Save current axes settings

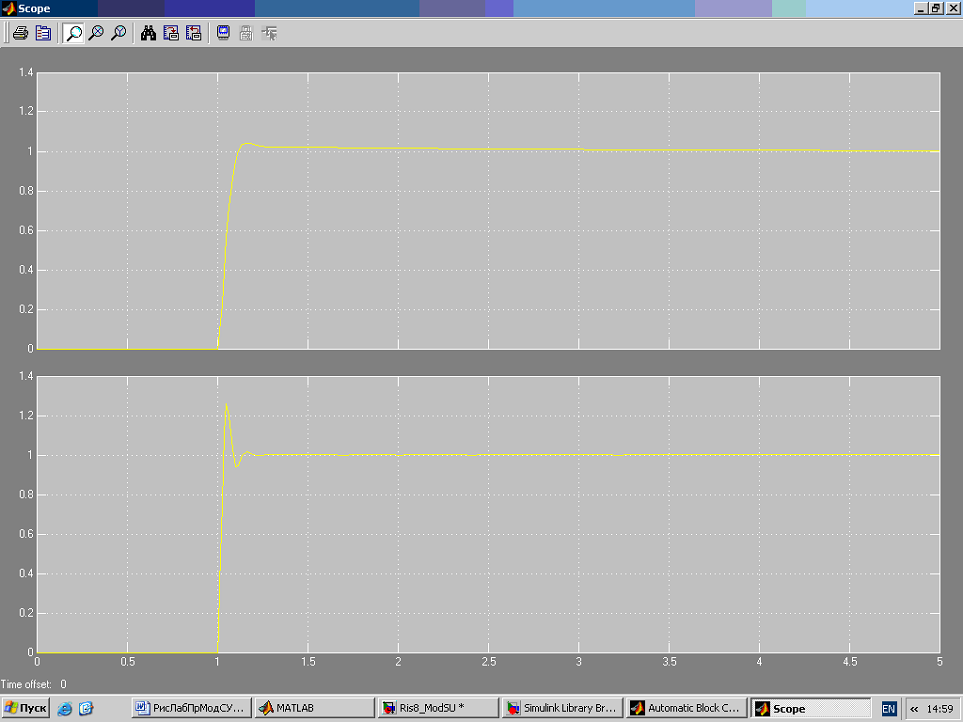(x=171, y=33)
